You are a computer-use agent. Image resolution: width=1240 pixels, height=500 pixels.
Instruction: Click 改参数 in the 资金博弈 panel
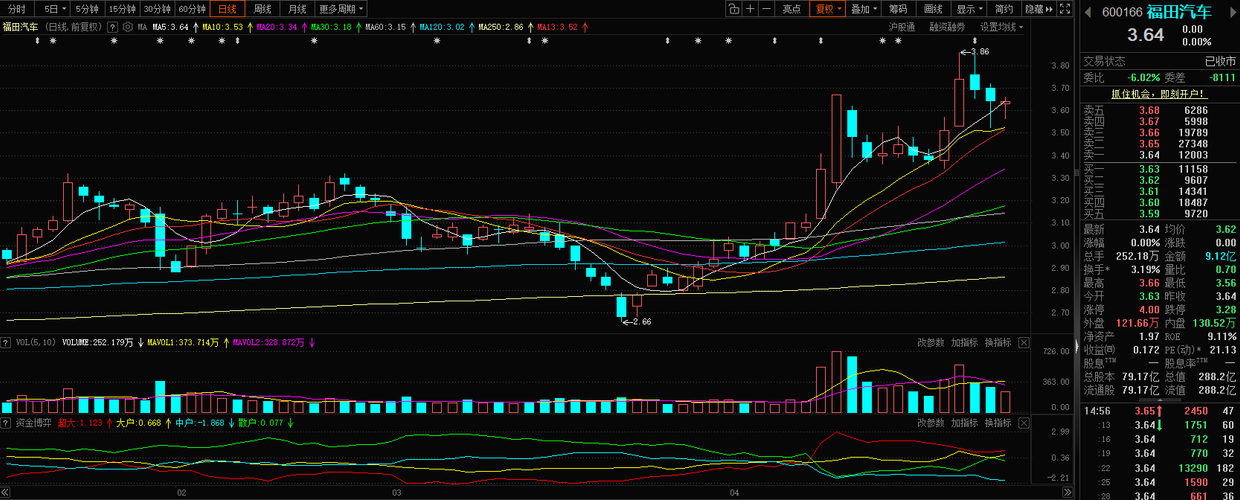[930, 424]
